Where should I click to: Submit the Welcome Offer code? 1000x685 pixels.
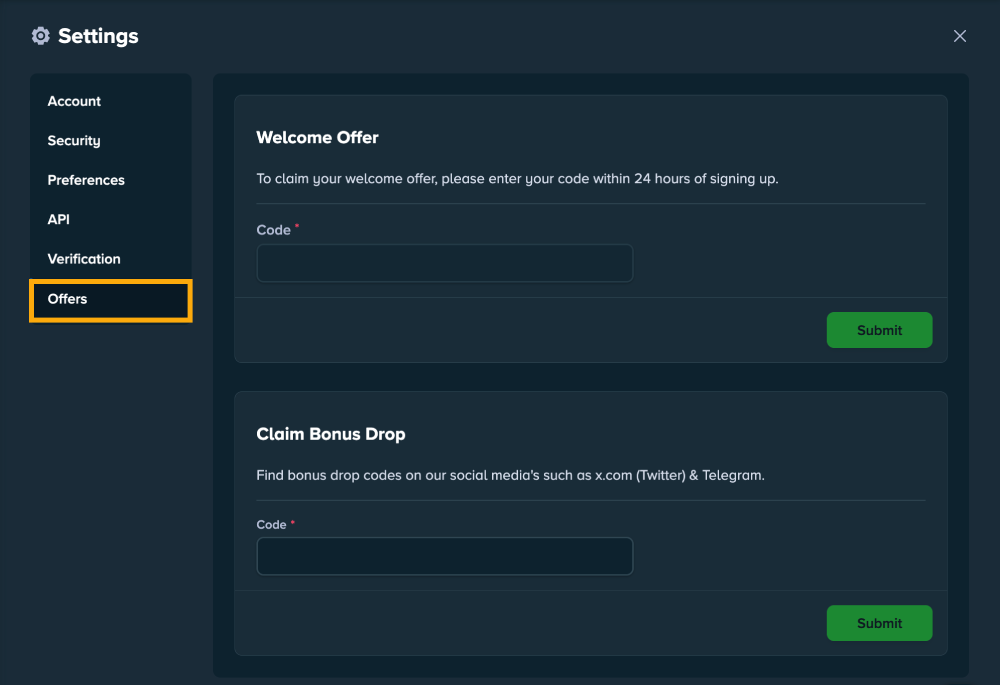tap(879, 330)
